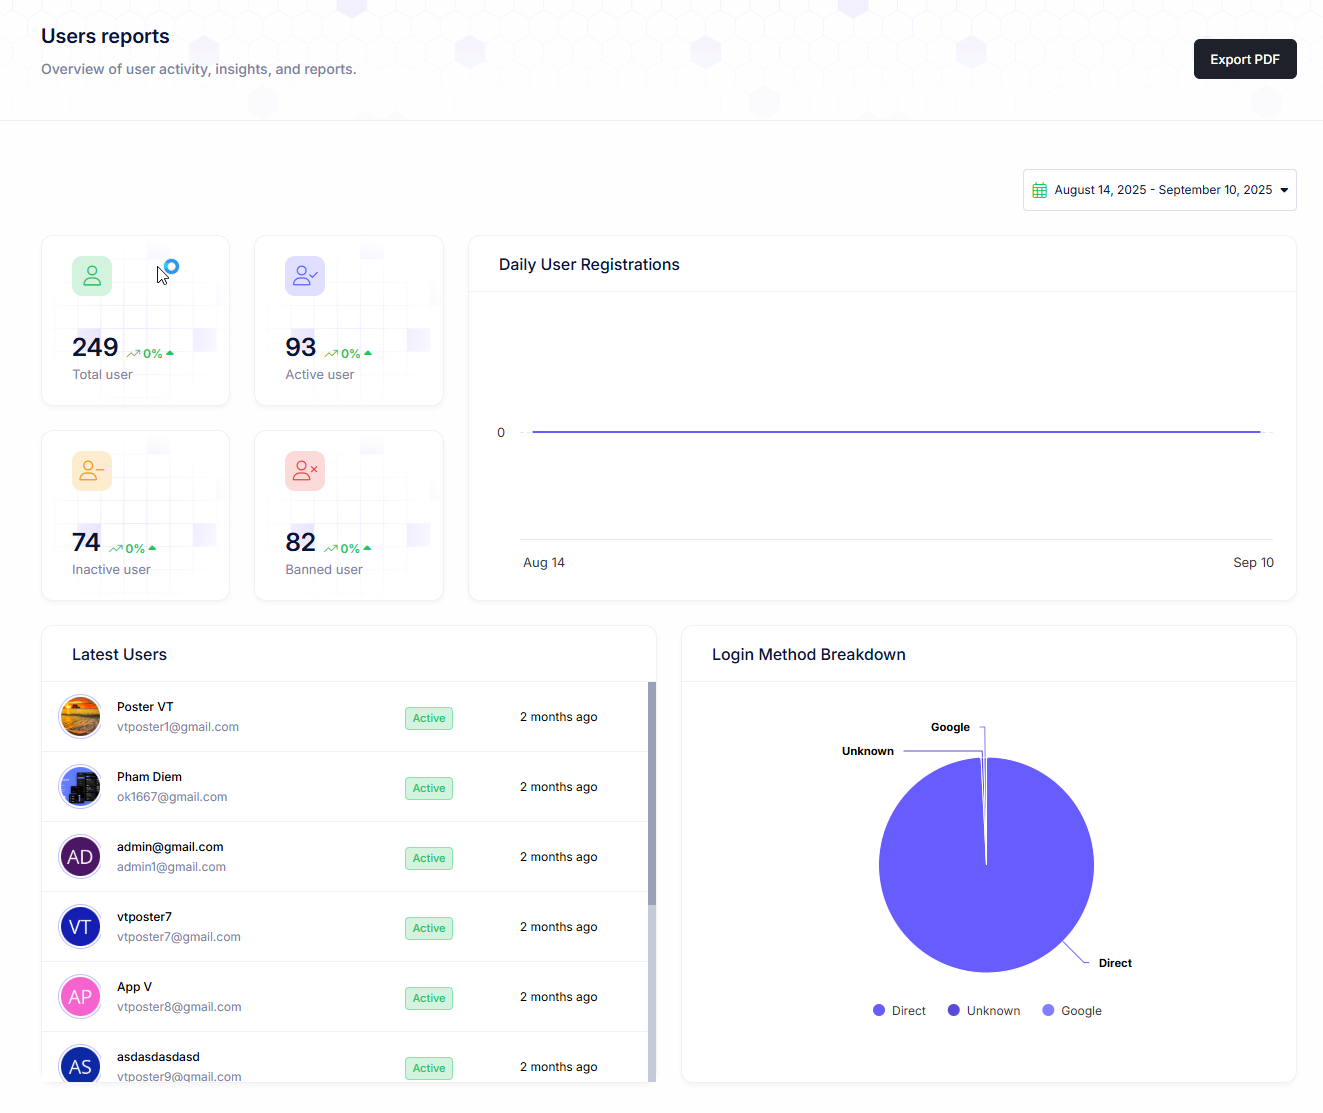Toggle the Direct legend item
Viewport: 1323px width, 1113px height.
click(x=899, y=1011)
